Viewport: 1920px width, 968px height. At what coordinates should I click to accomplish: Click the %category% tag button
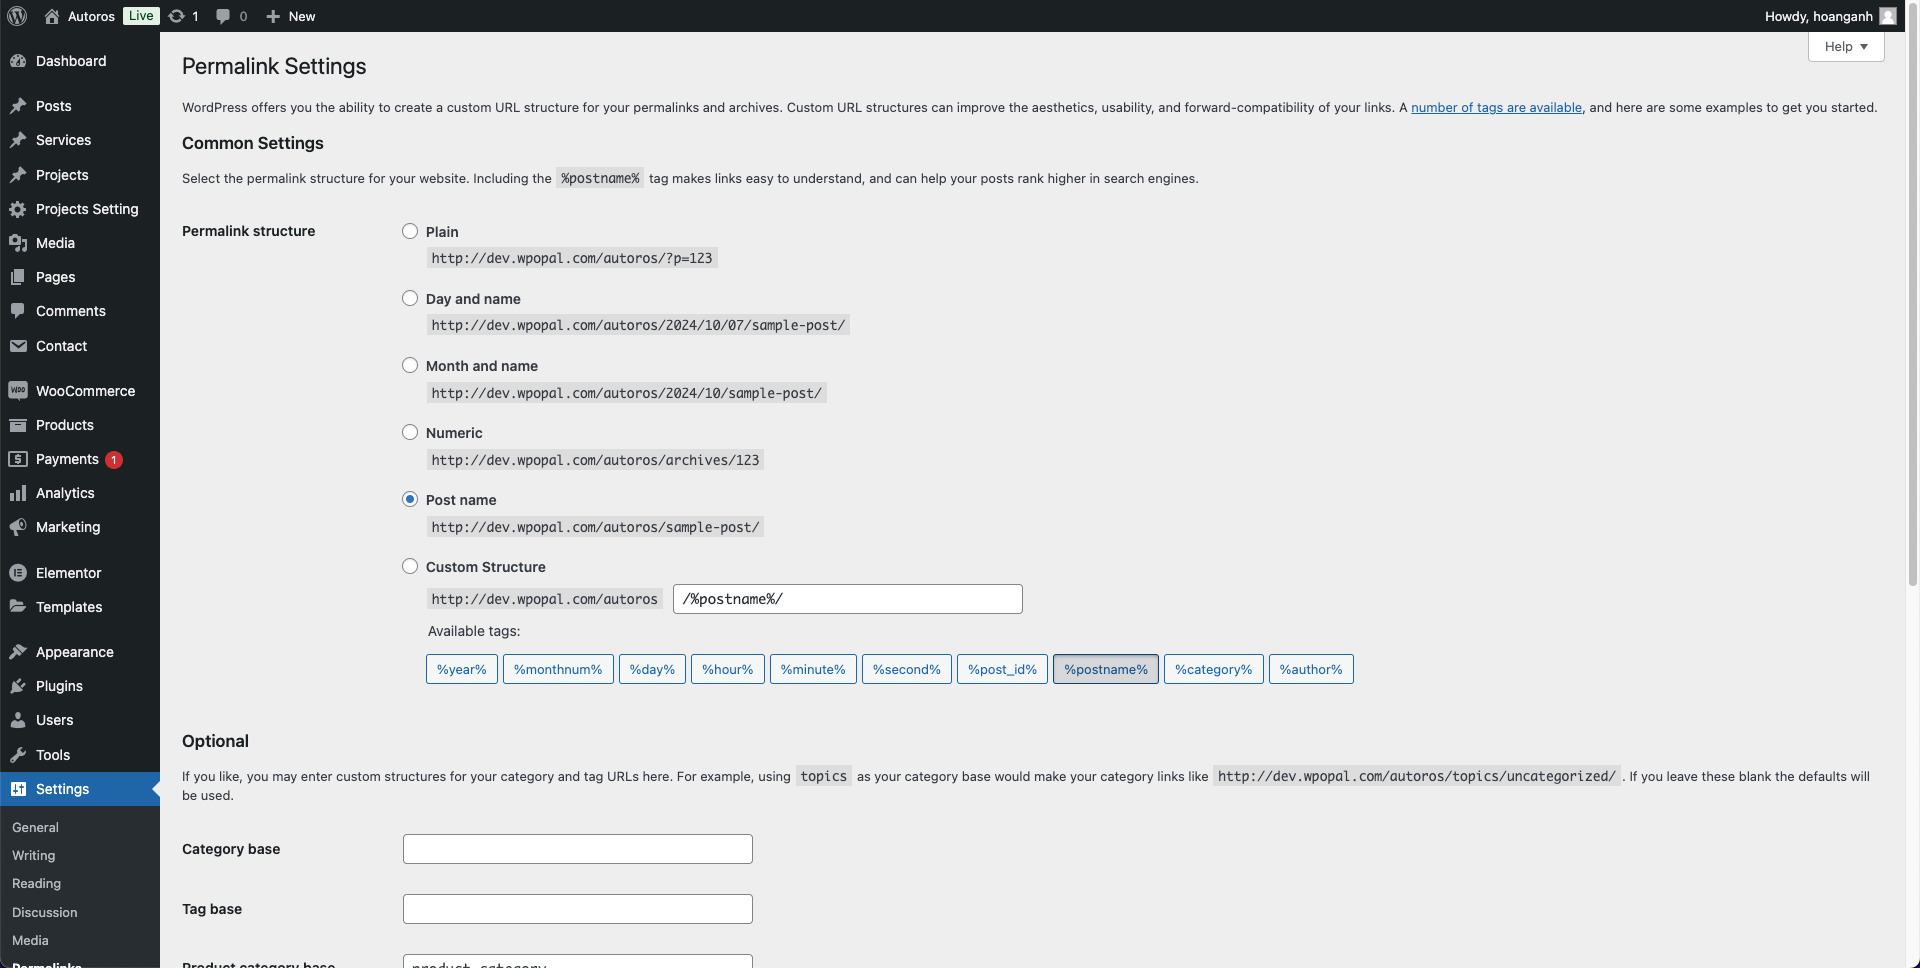1213,669
